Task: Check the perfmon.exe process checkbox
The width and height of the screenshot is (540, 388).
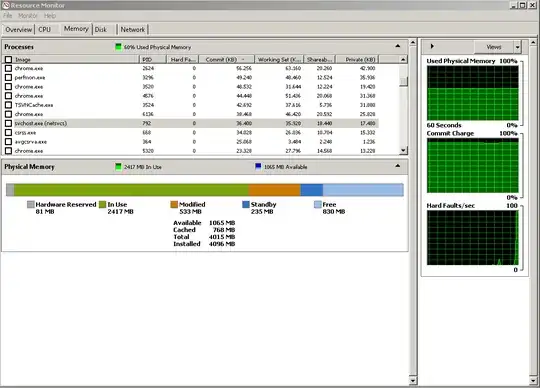Action: pos(9,77)
